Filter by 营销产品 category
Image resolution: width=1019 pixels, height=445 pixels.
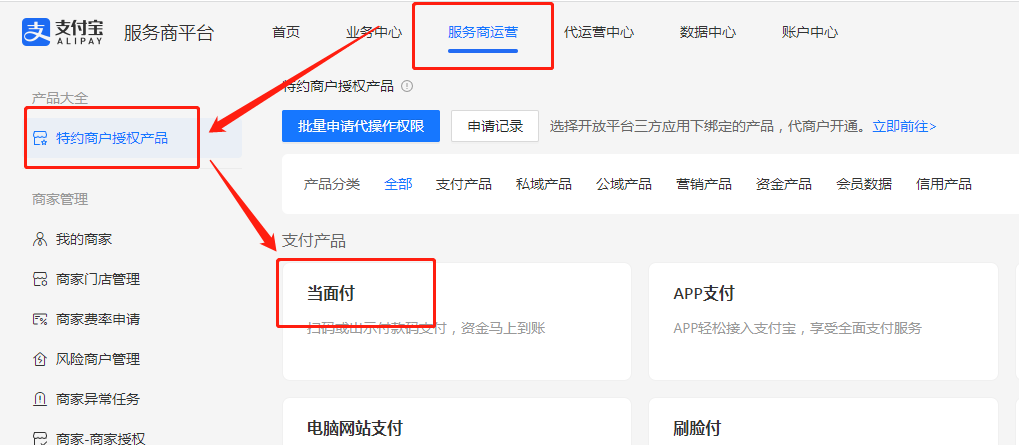click(704, 184)
